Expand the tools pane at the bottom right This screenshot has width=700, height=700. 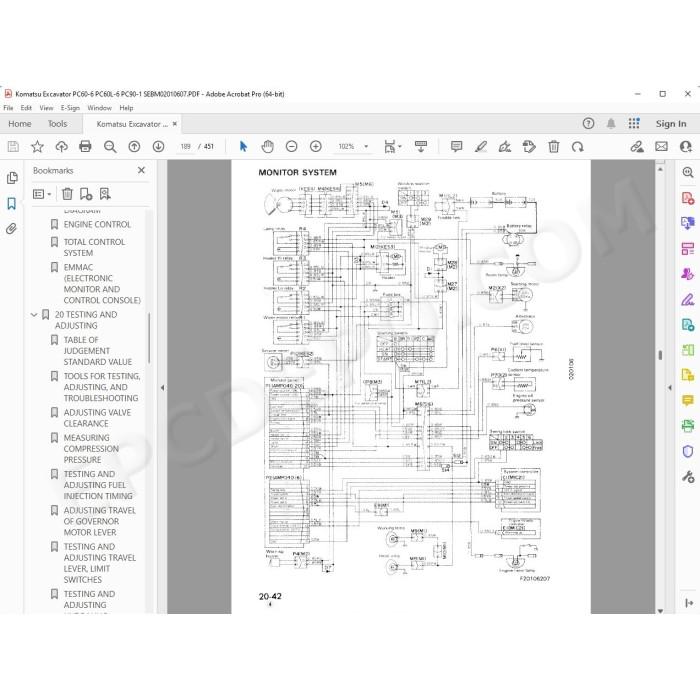point(688,603)
